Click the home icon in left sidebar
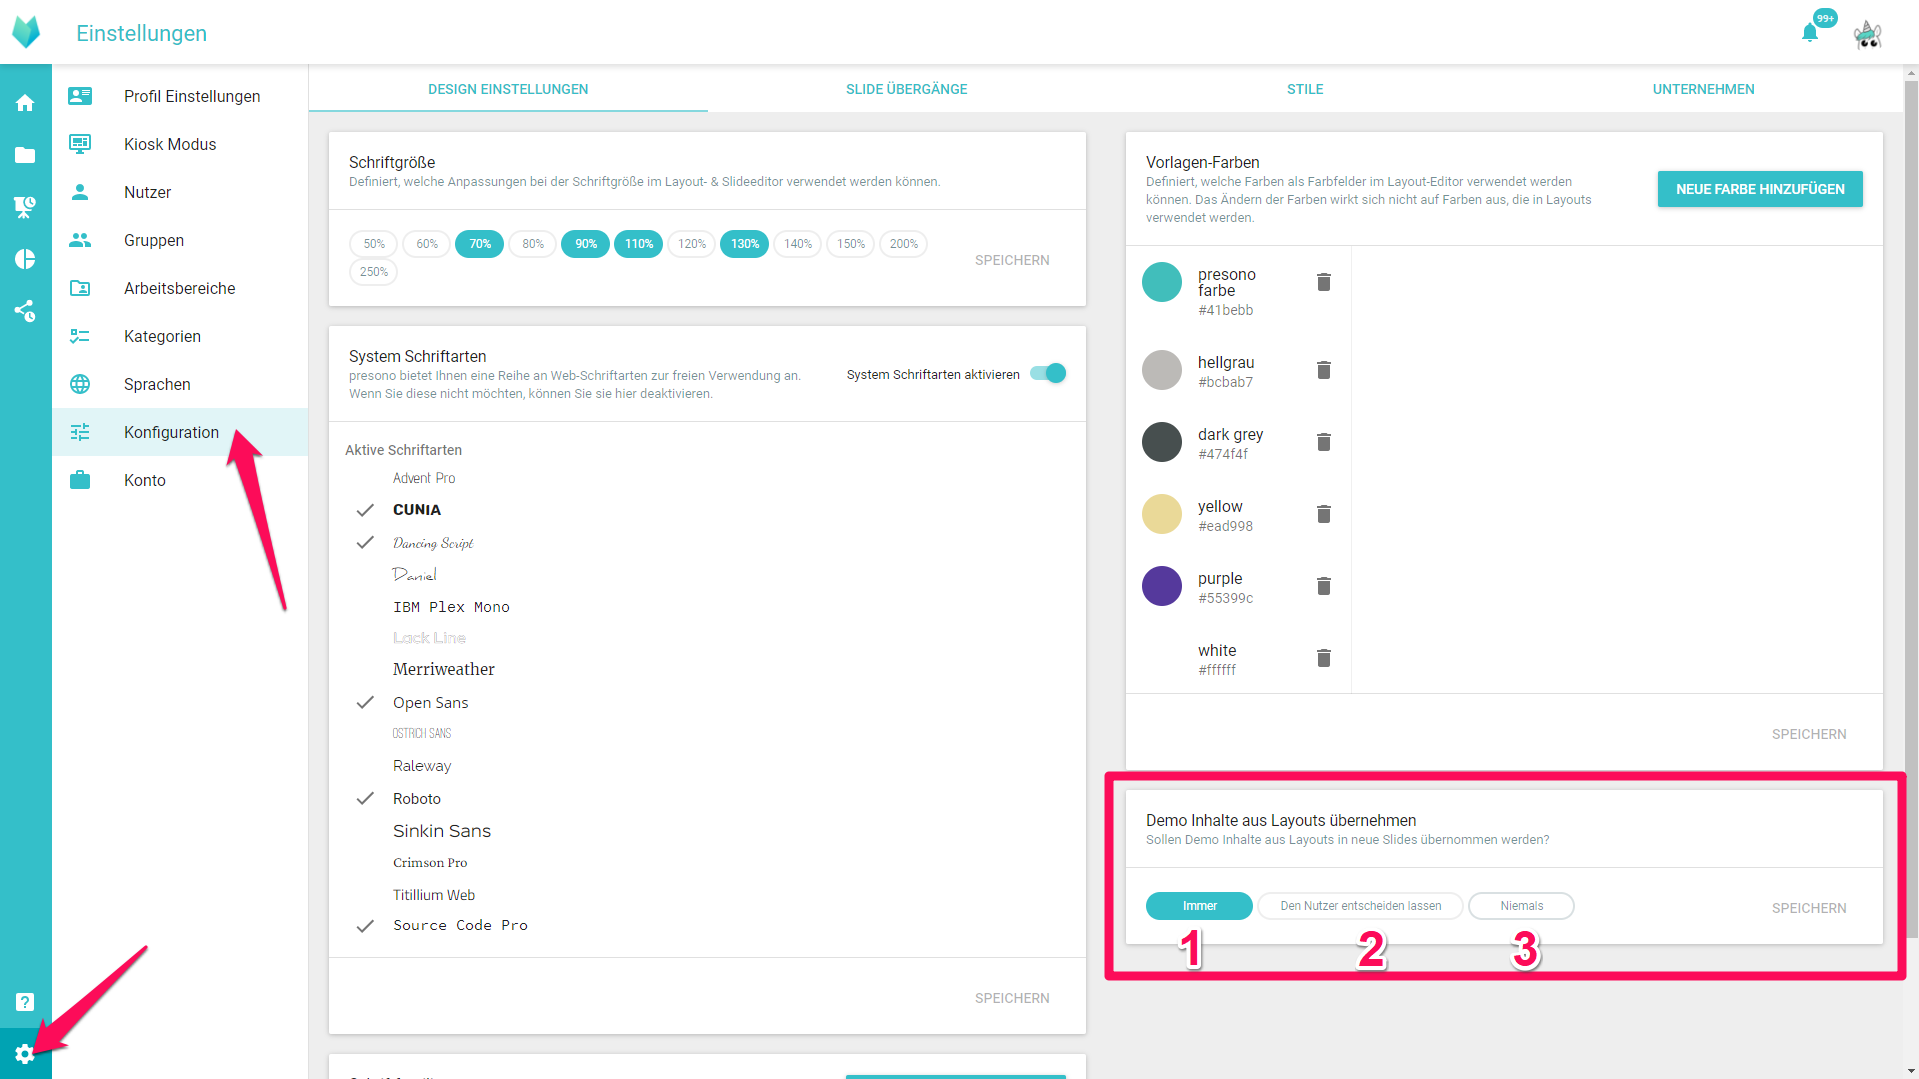The width and height of the screenshot is (1919, 1079). pyautogui.click(x=25, y=103)
